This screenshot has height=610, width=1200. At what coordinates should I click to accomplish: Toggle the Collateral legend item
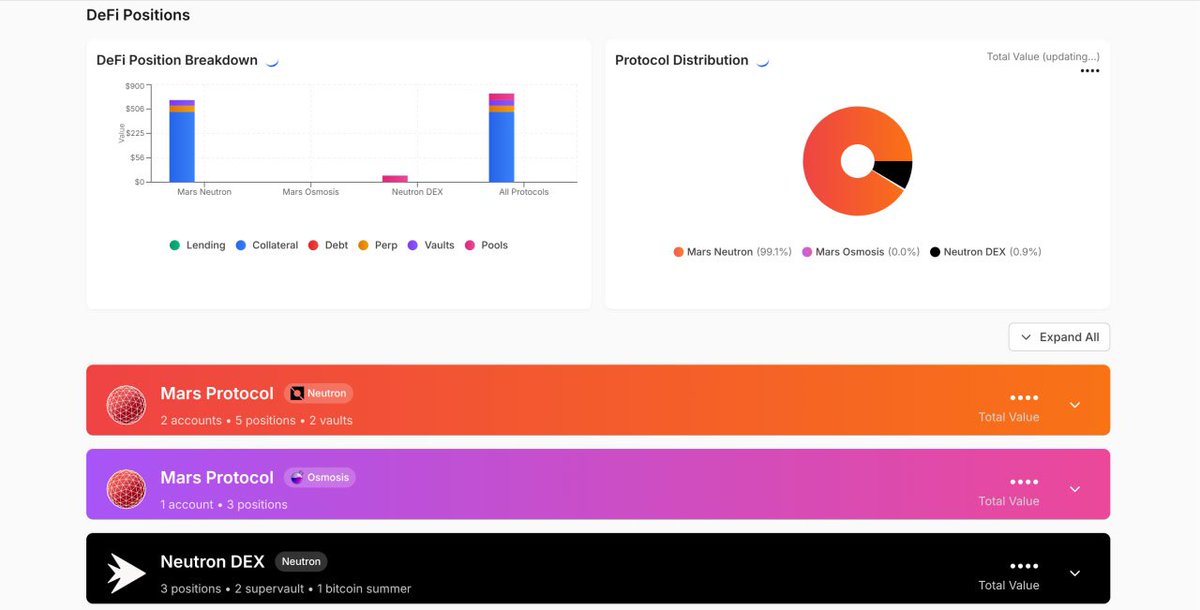coord(267,245)
